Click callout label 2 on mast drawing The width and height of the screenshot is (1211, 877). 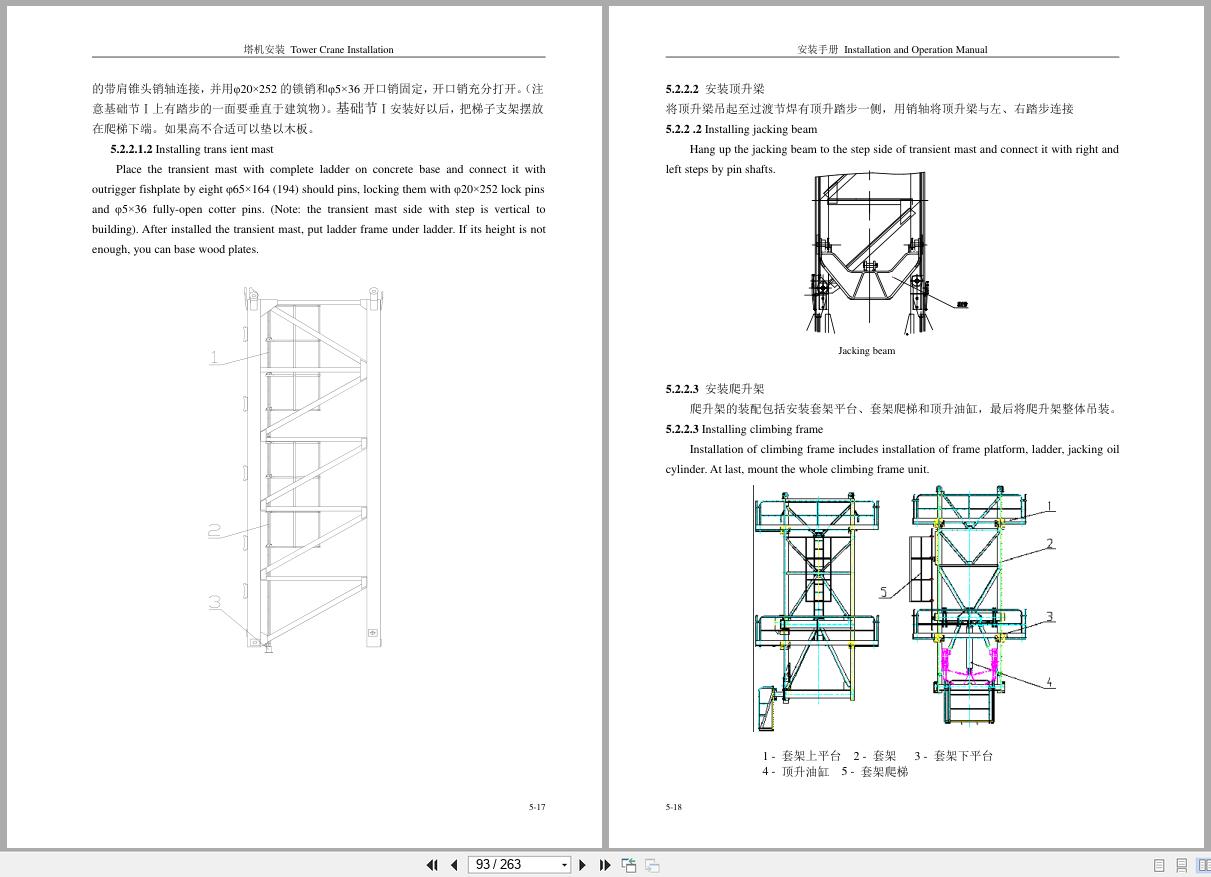(215, 531)
